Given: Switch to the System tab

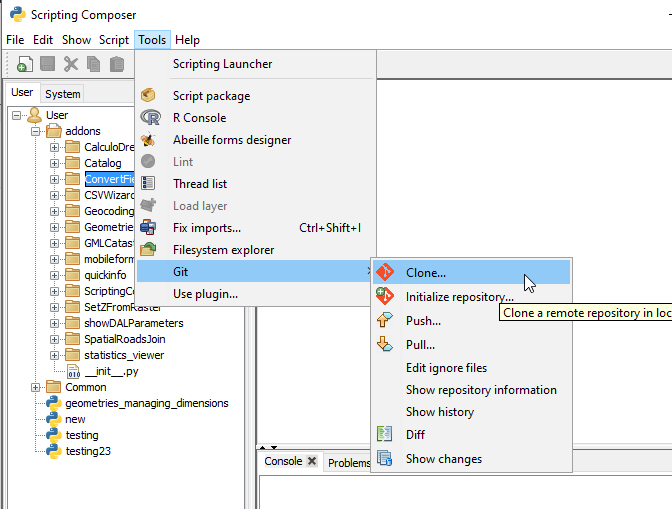Looking at the screenshot, I should (62, 93).
